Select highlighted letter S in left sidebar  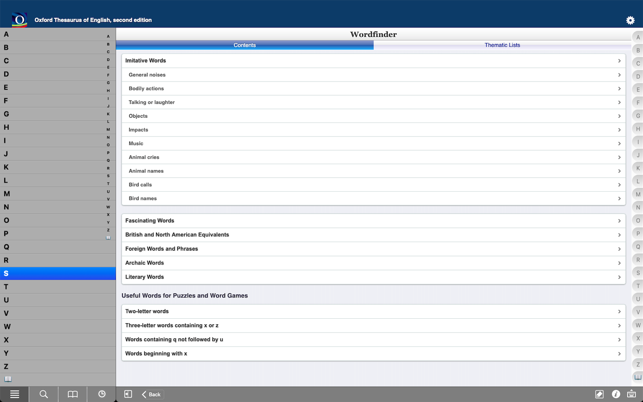tap(58, 273)
